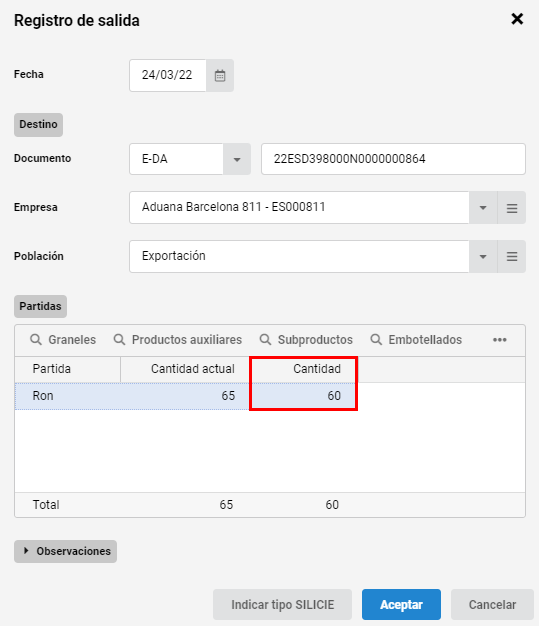The height and width of the screenshot is (626, 539).
Task: Expand the Observaciones section
Action: 65,551
